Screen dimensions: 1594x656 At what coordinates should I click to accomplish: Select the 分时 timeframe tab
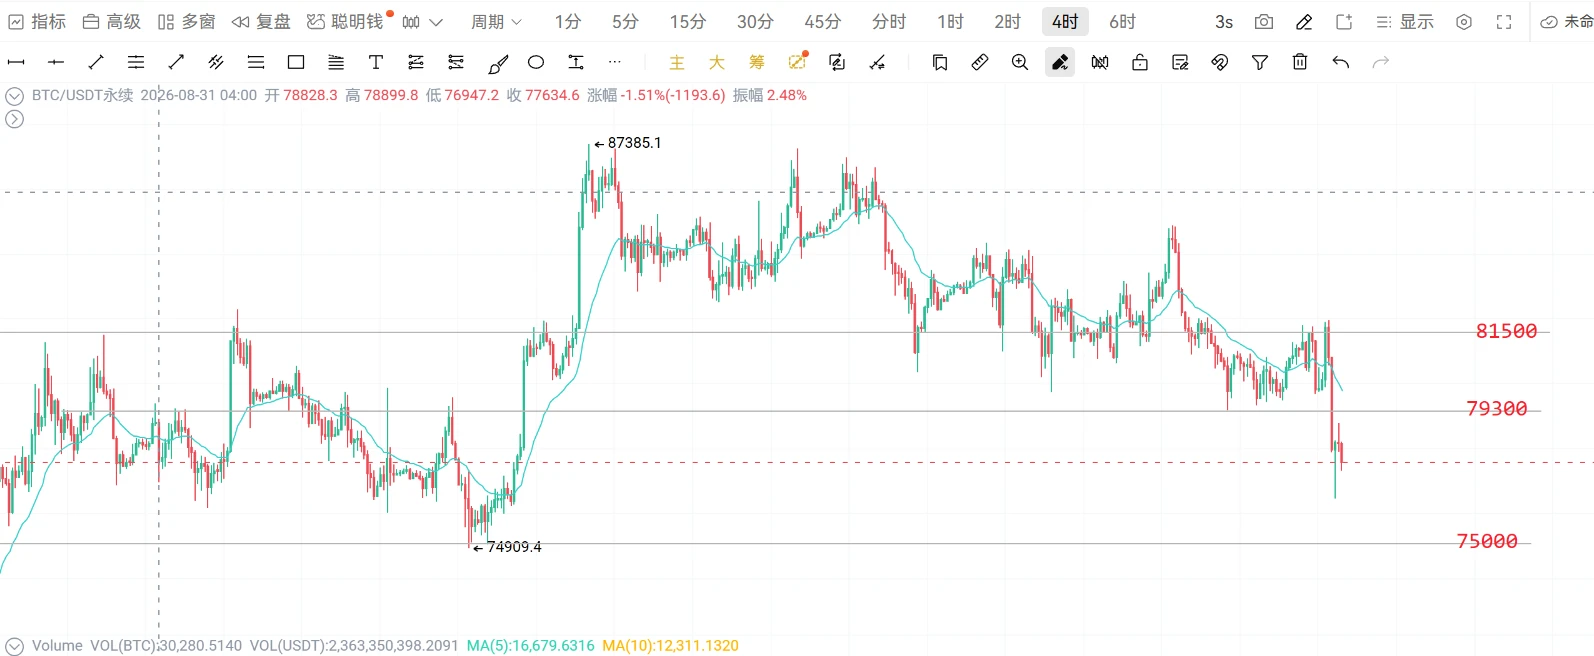pos(889,22)
